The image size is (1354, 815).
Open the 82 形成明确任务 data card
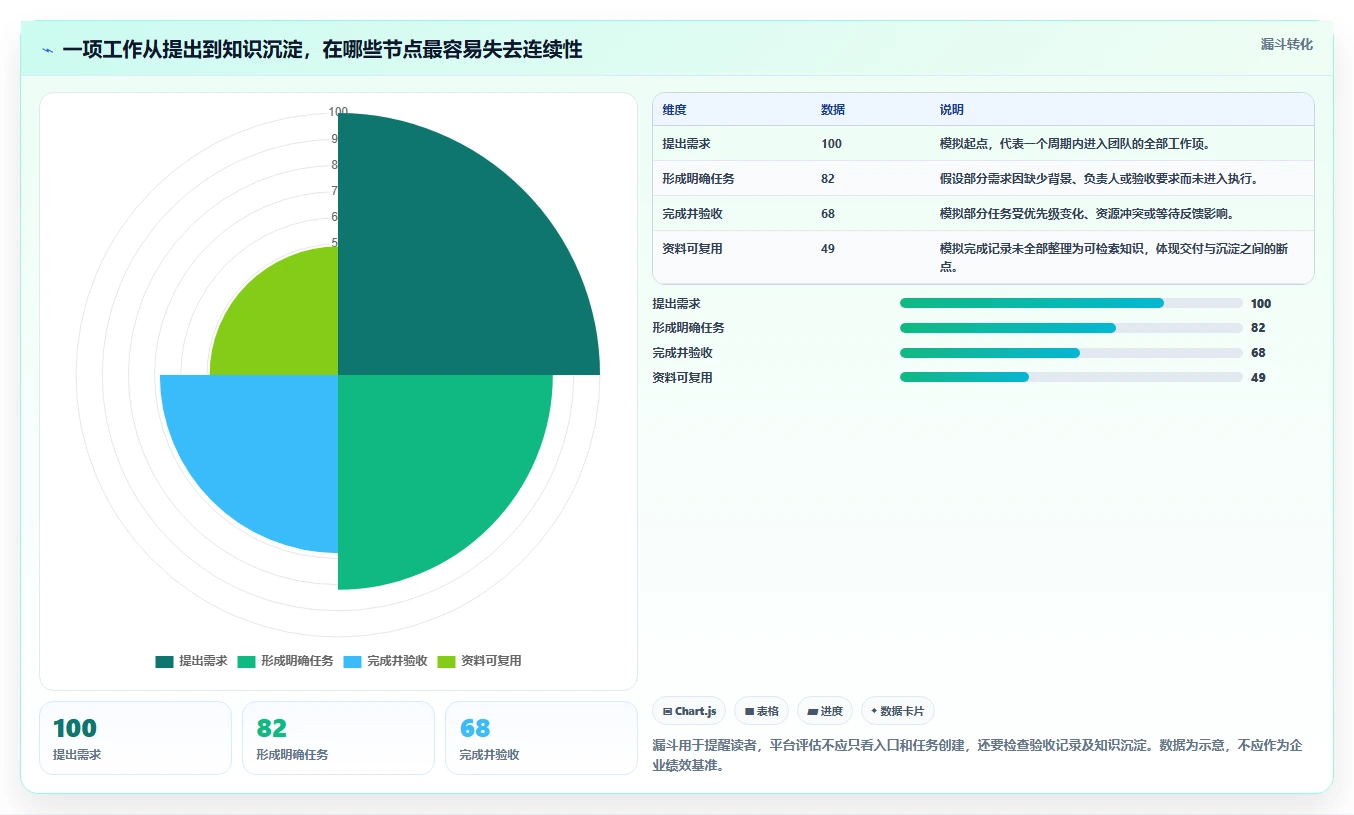(338, 738)
